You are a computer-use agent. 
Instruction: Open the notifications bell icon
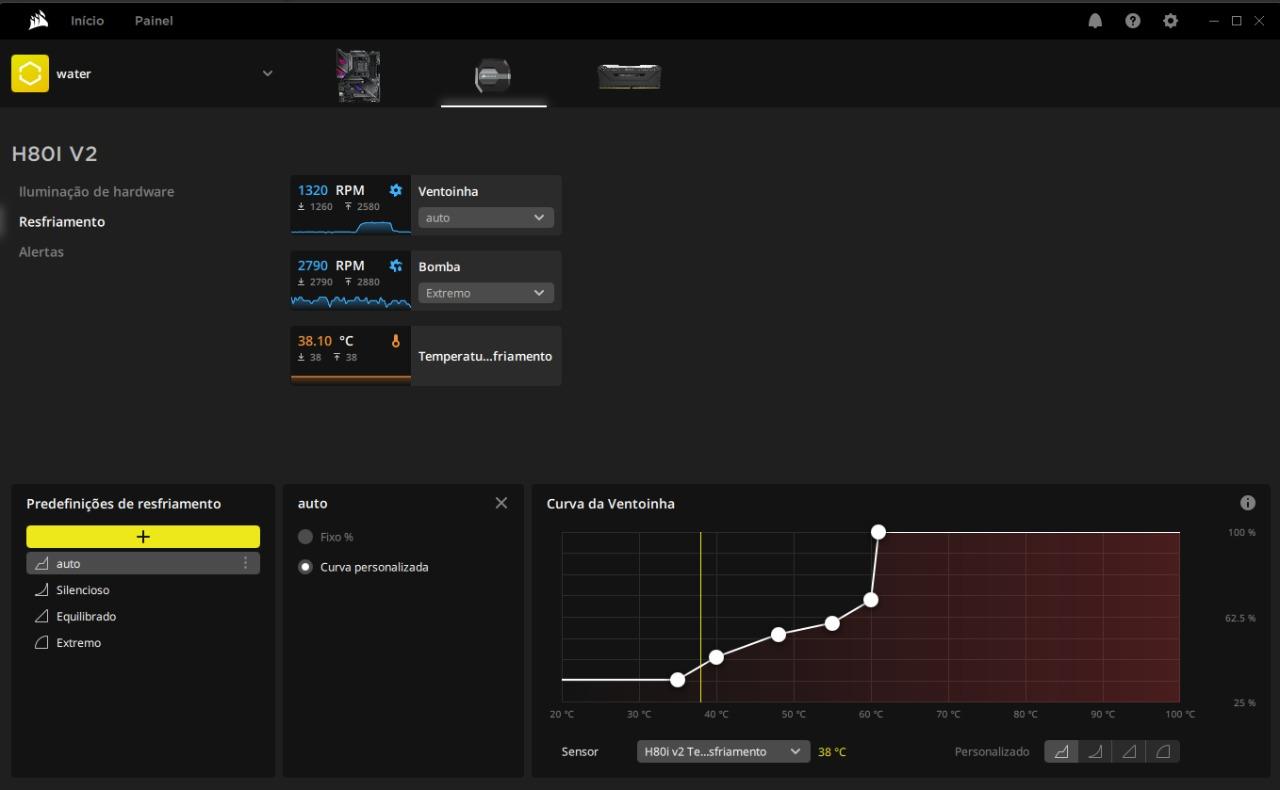(1095, 21)
